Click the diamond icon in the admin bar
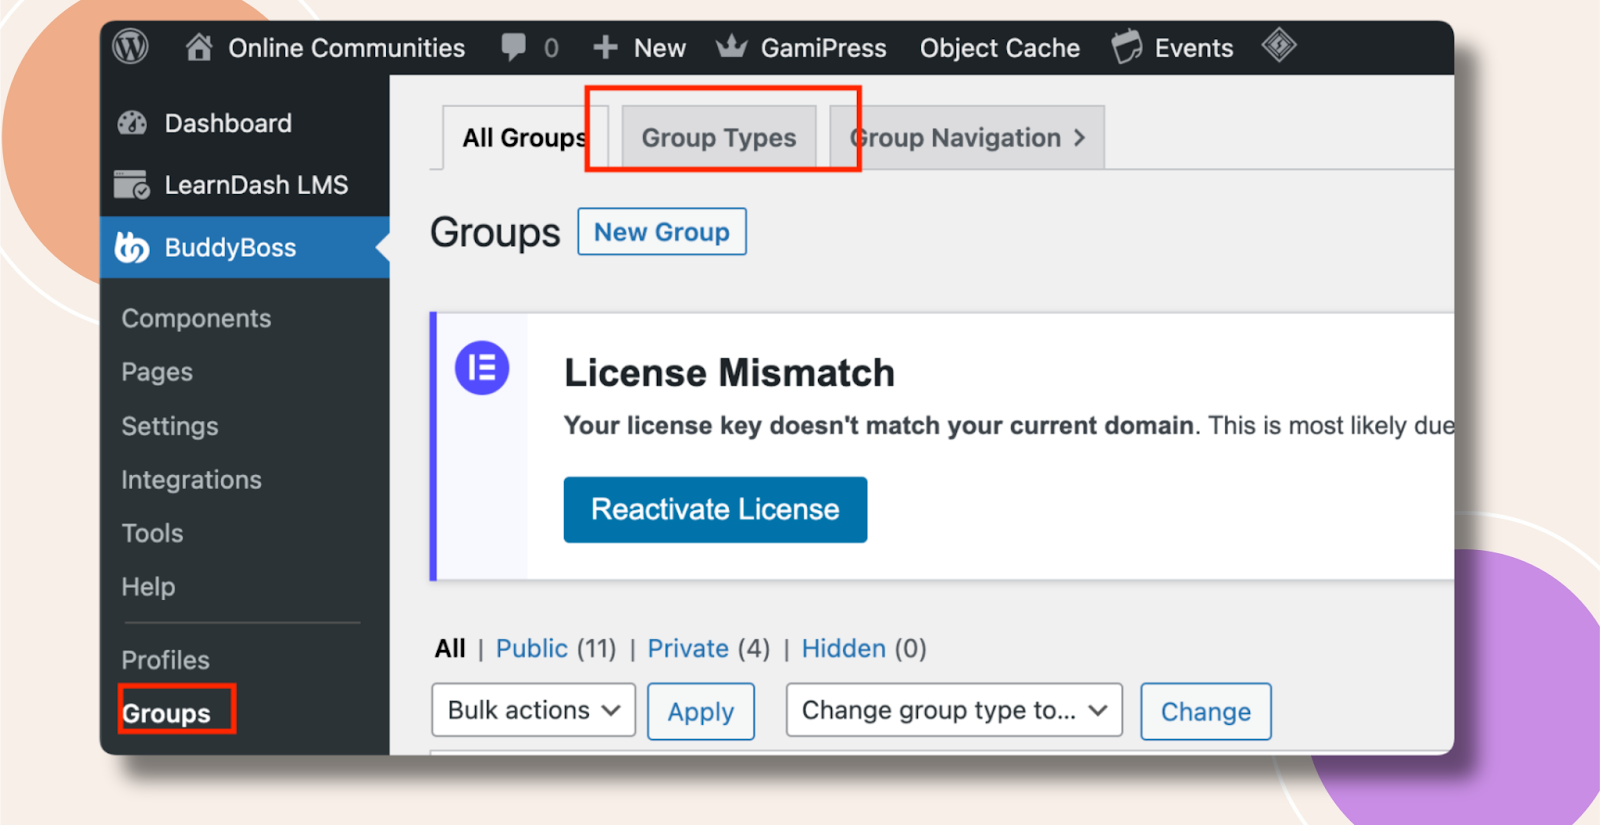Screen dimensions: 1600x825 tap(1279, 45)
